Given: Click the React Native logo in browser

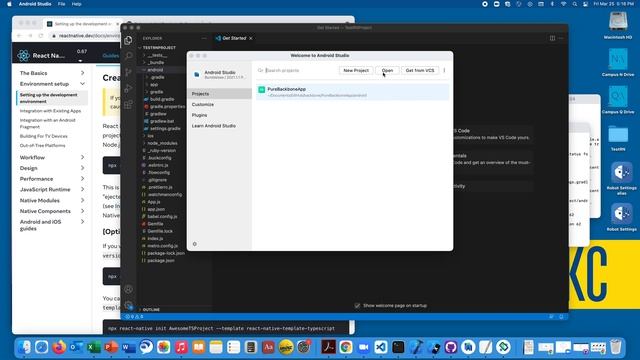Looking at the screenshot, I should pyautogui.click(x=23, y=56).
